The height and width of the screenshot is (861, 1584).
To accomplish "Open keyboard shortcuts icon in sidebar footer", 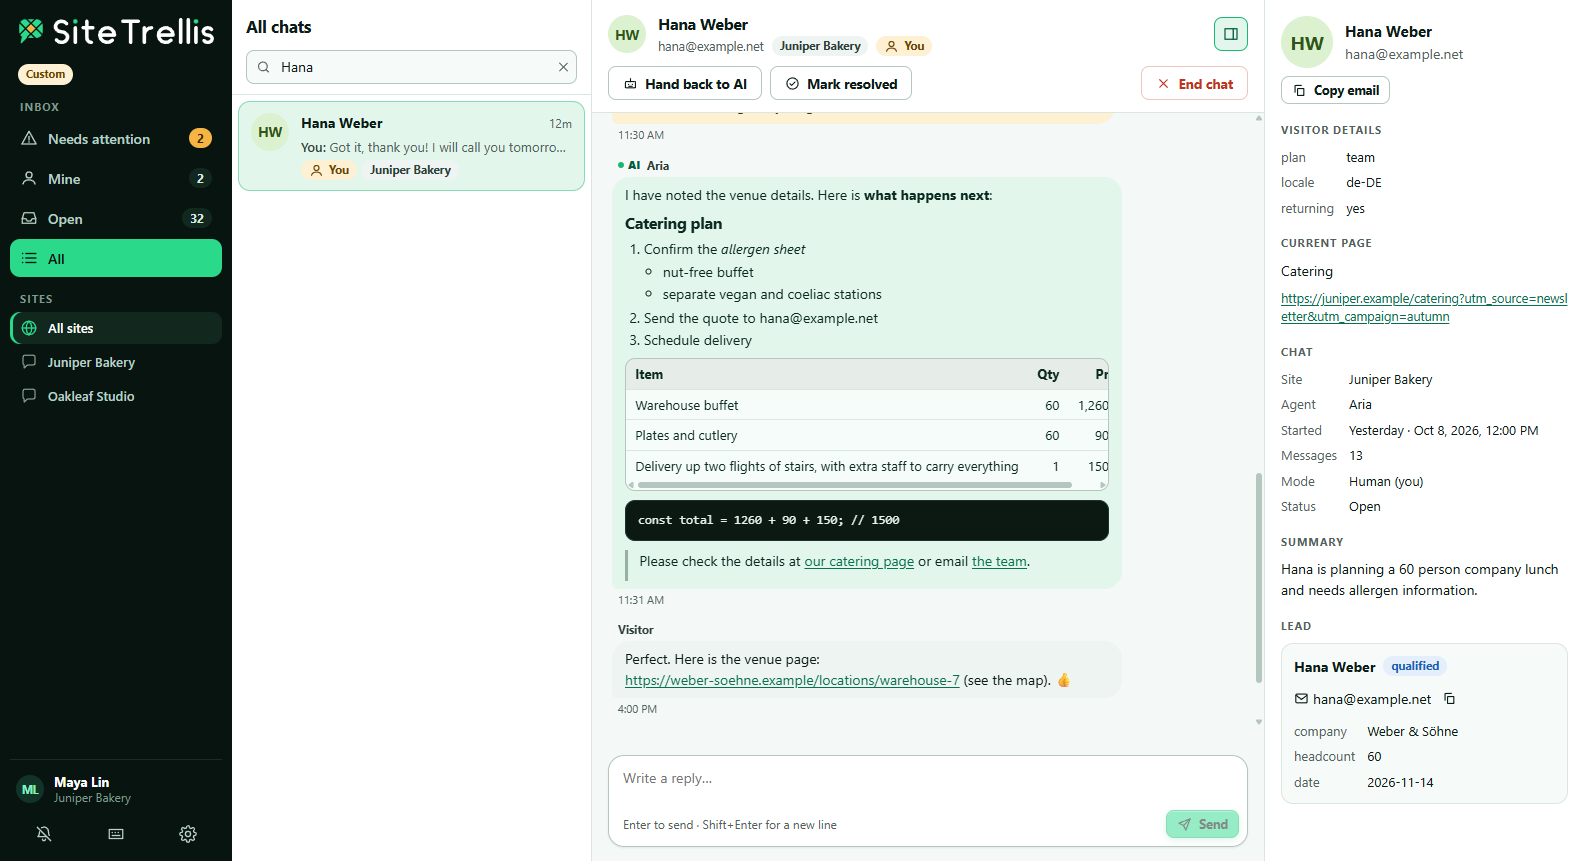I will pyautogui.click(x=116, y=834).
